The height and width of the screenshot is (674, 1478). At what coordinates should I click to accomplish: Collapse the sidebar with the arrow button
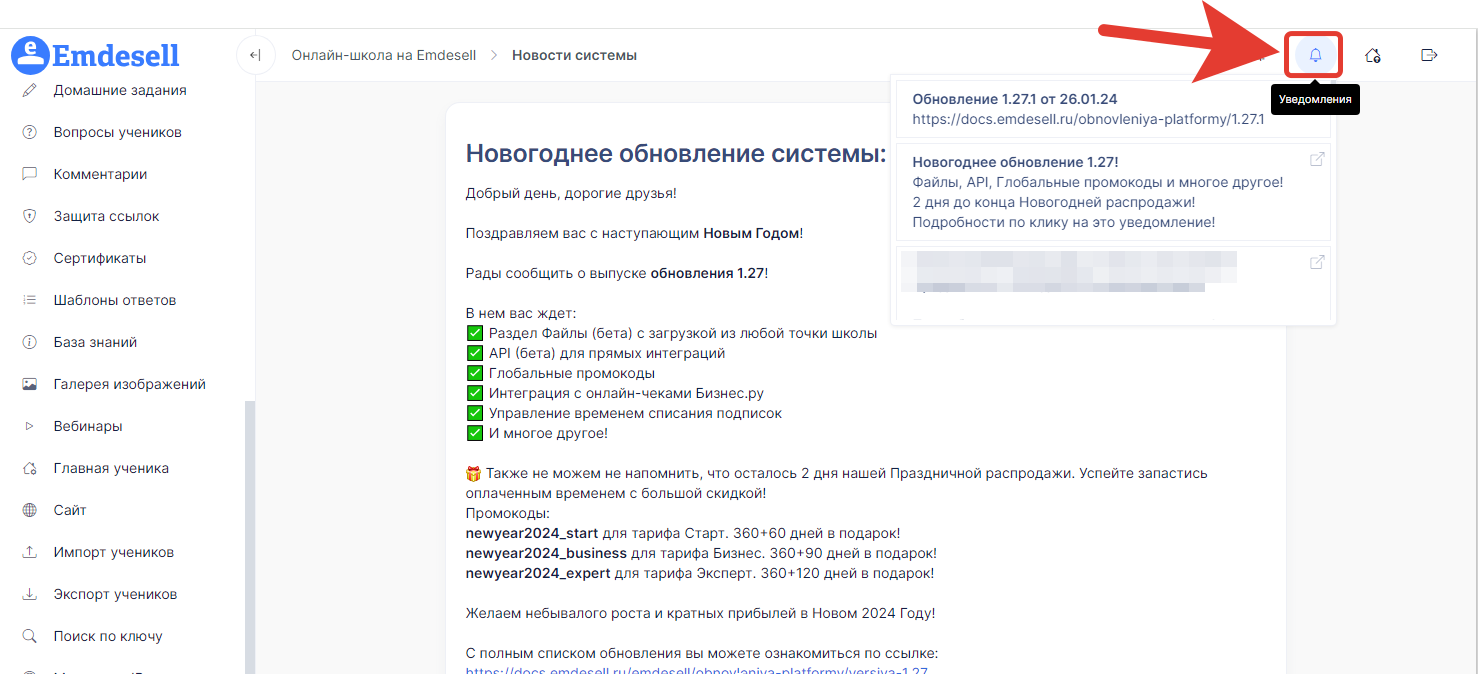[x=255, y=55]
